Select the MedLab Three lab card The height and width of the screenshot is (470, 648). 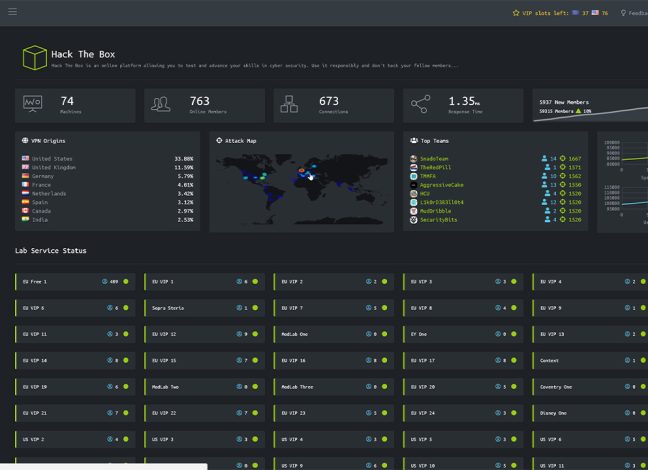click(334, 387)
